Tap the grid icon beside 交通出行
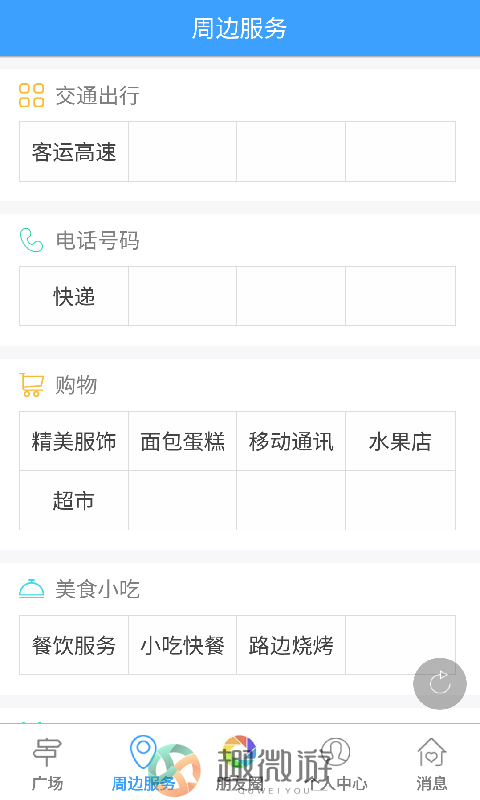Viewport: 480px width, 800px height. [x=32, y=95]
